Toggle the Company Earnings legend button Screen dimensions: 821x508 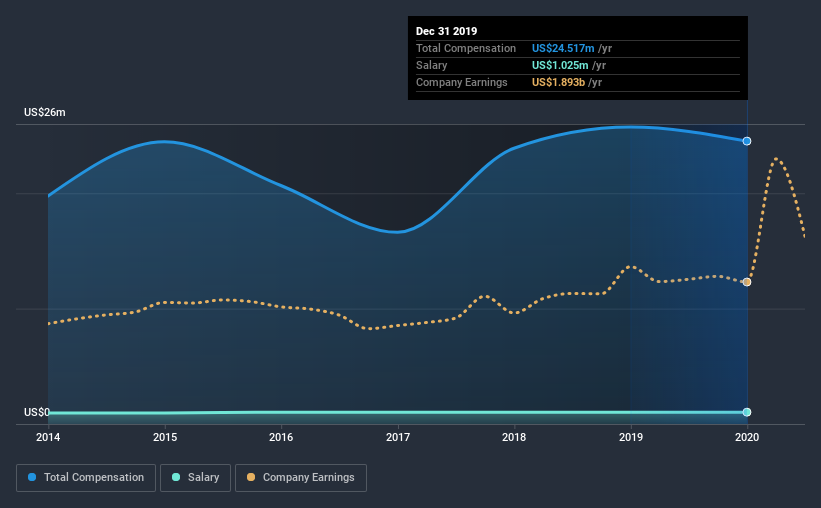[301, 478]
